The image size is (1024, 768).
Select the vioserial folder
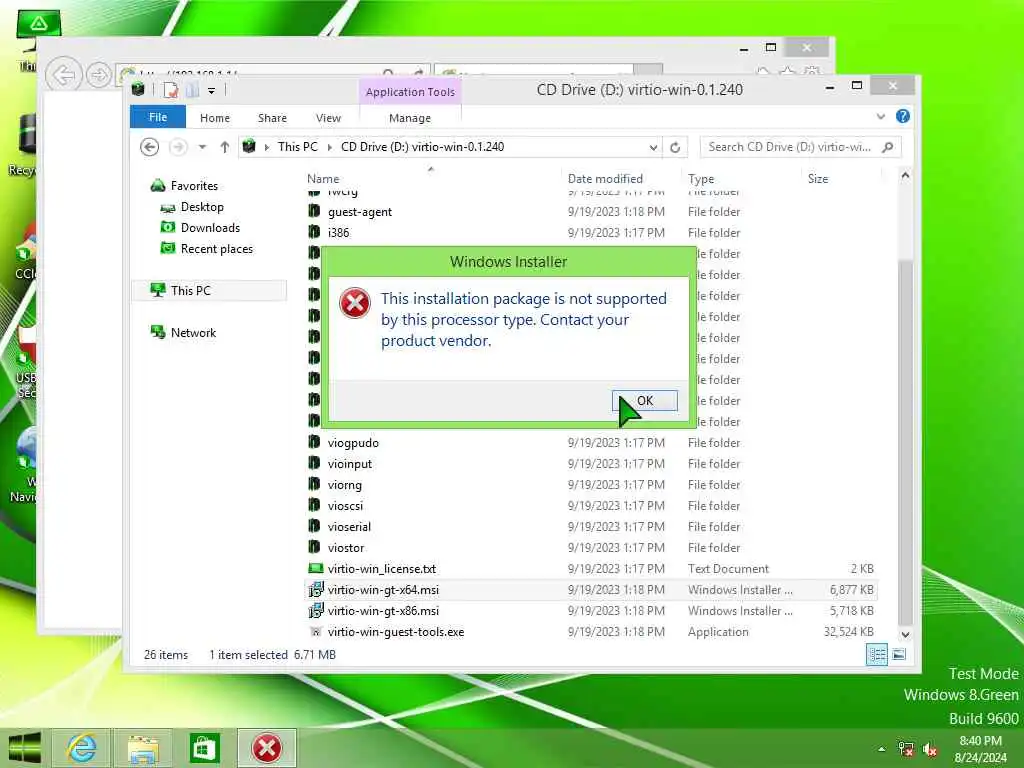[x=349, y=526]
